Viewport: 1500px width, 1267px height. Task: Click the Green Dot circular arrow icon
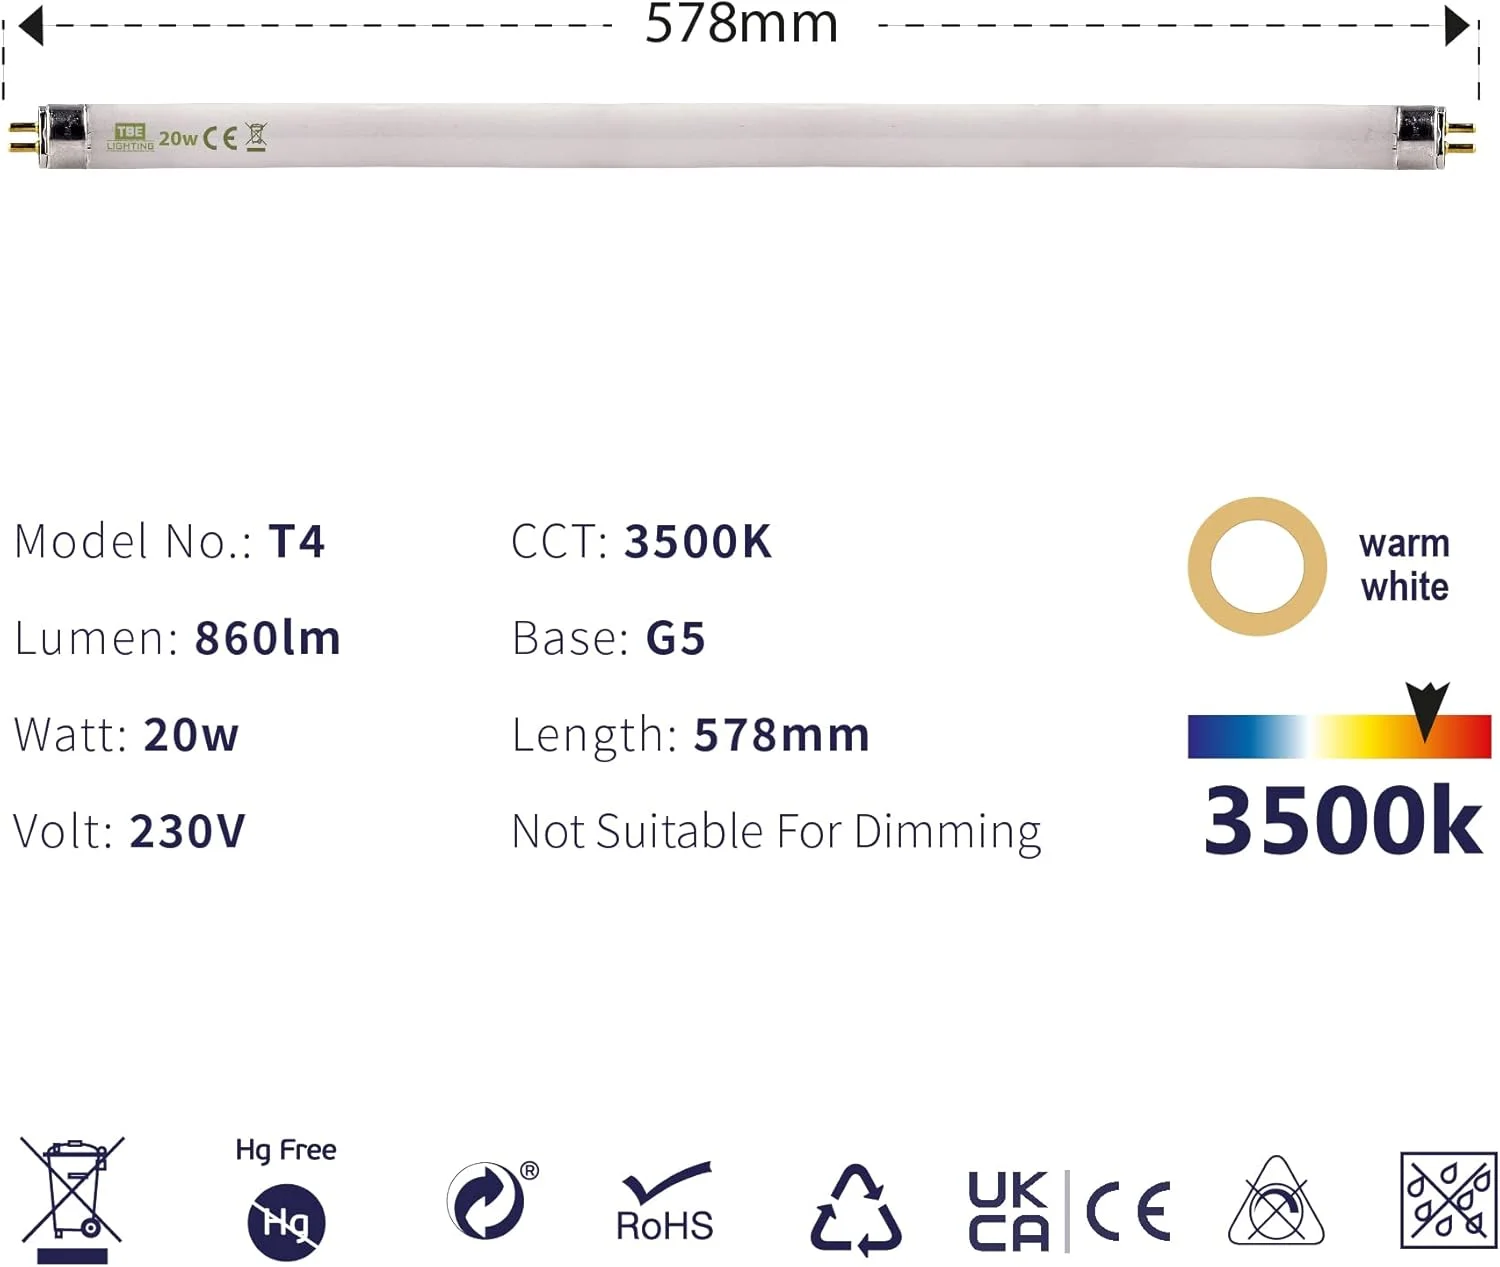[487, 1200]
